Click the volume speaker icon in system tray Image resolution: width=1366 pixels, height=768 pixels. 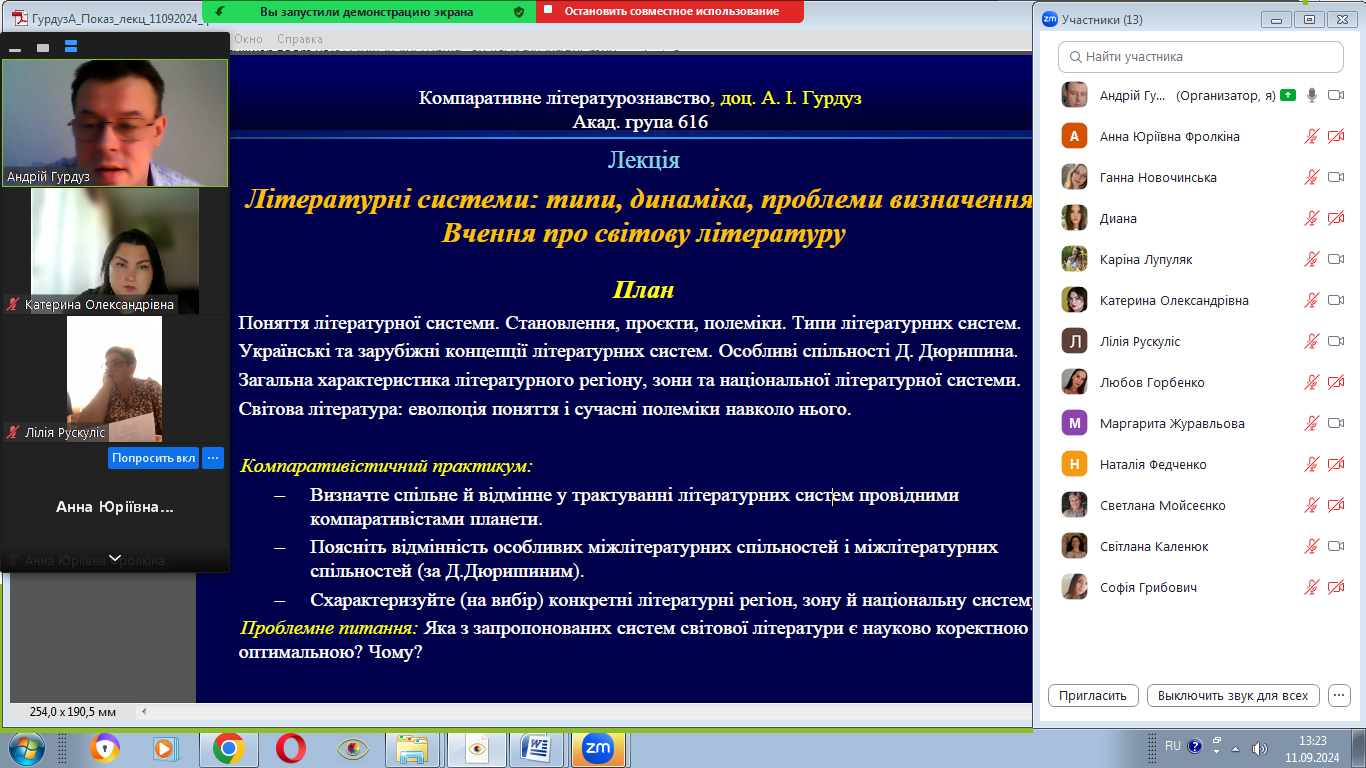(x=1259, y=749)
